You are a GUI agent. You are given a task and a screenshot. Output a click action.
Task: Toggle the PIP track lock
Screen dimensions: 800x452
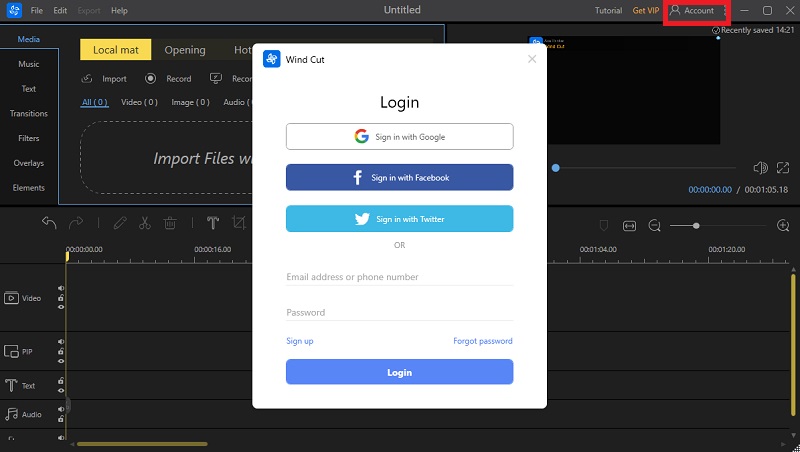(61, 351)
